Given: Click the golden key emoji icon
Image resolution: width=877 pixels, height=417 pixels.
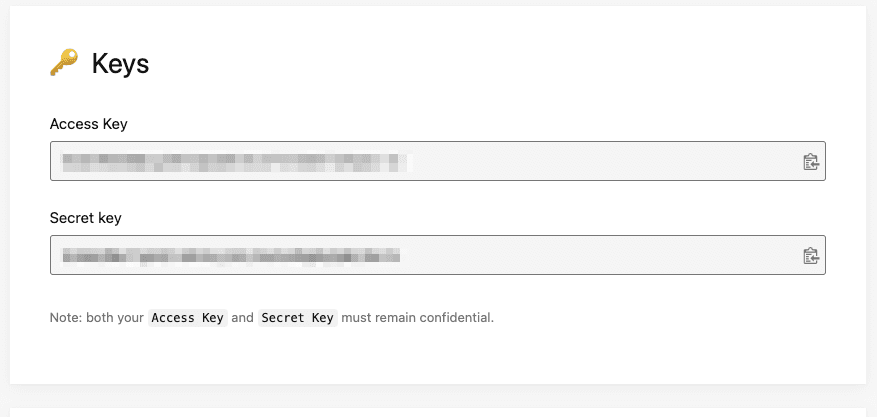Looking at the screenshot, I should click(64, 64).
